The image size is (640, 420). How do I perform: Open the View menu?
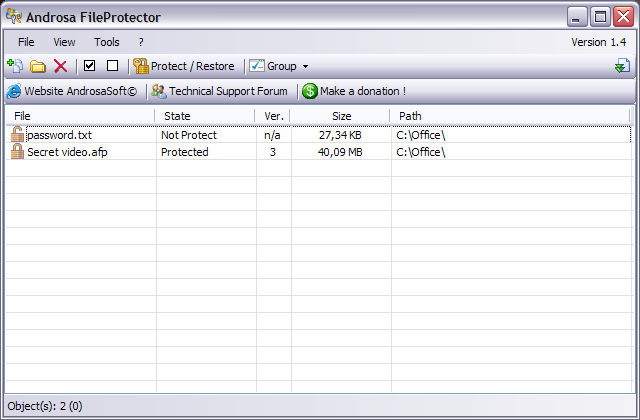click(64, 42)
